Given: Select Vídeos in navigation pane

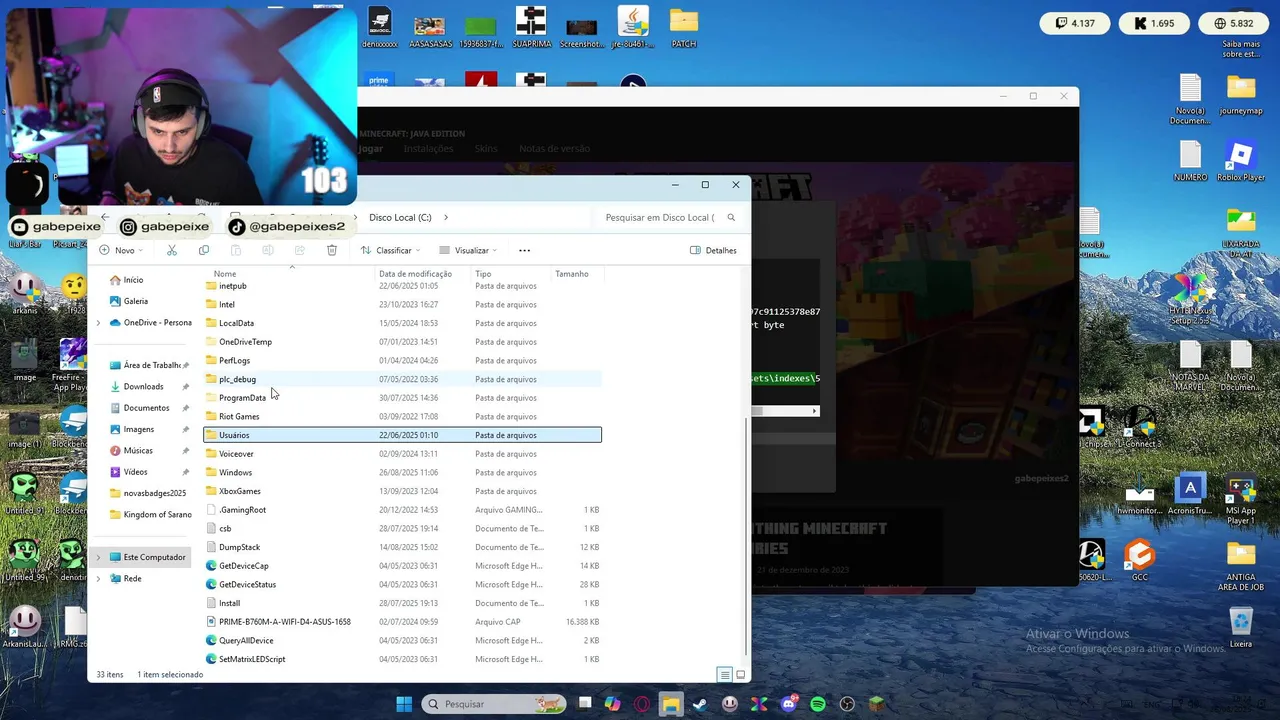Looking at the screenshot, I should coord(135,472).
